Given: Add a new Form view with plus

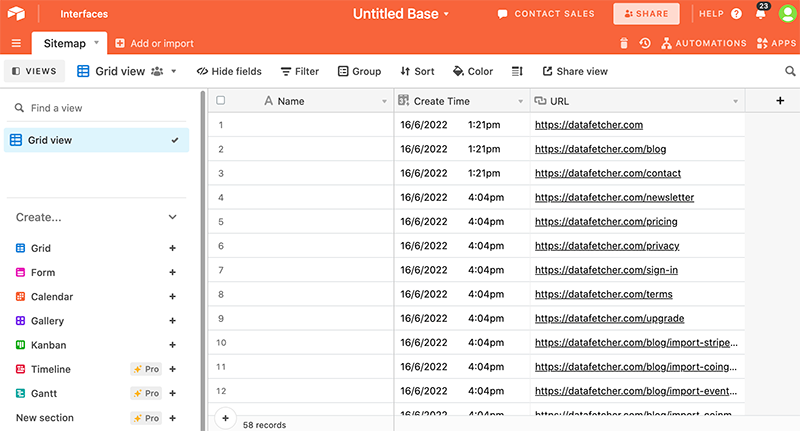Looking at the screenshot, I should [x=172, y=272].
